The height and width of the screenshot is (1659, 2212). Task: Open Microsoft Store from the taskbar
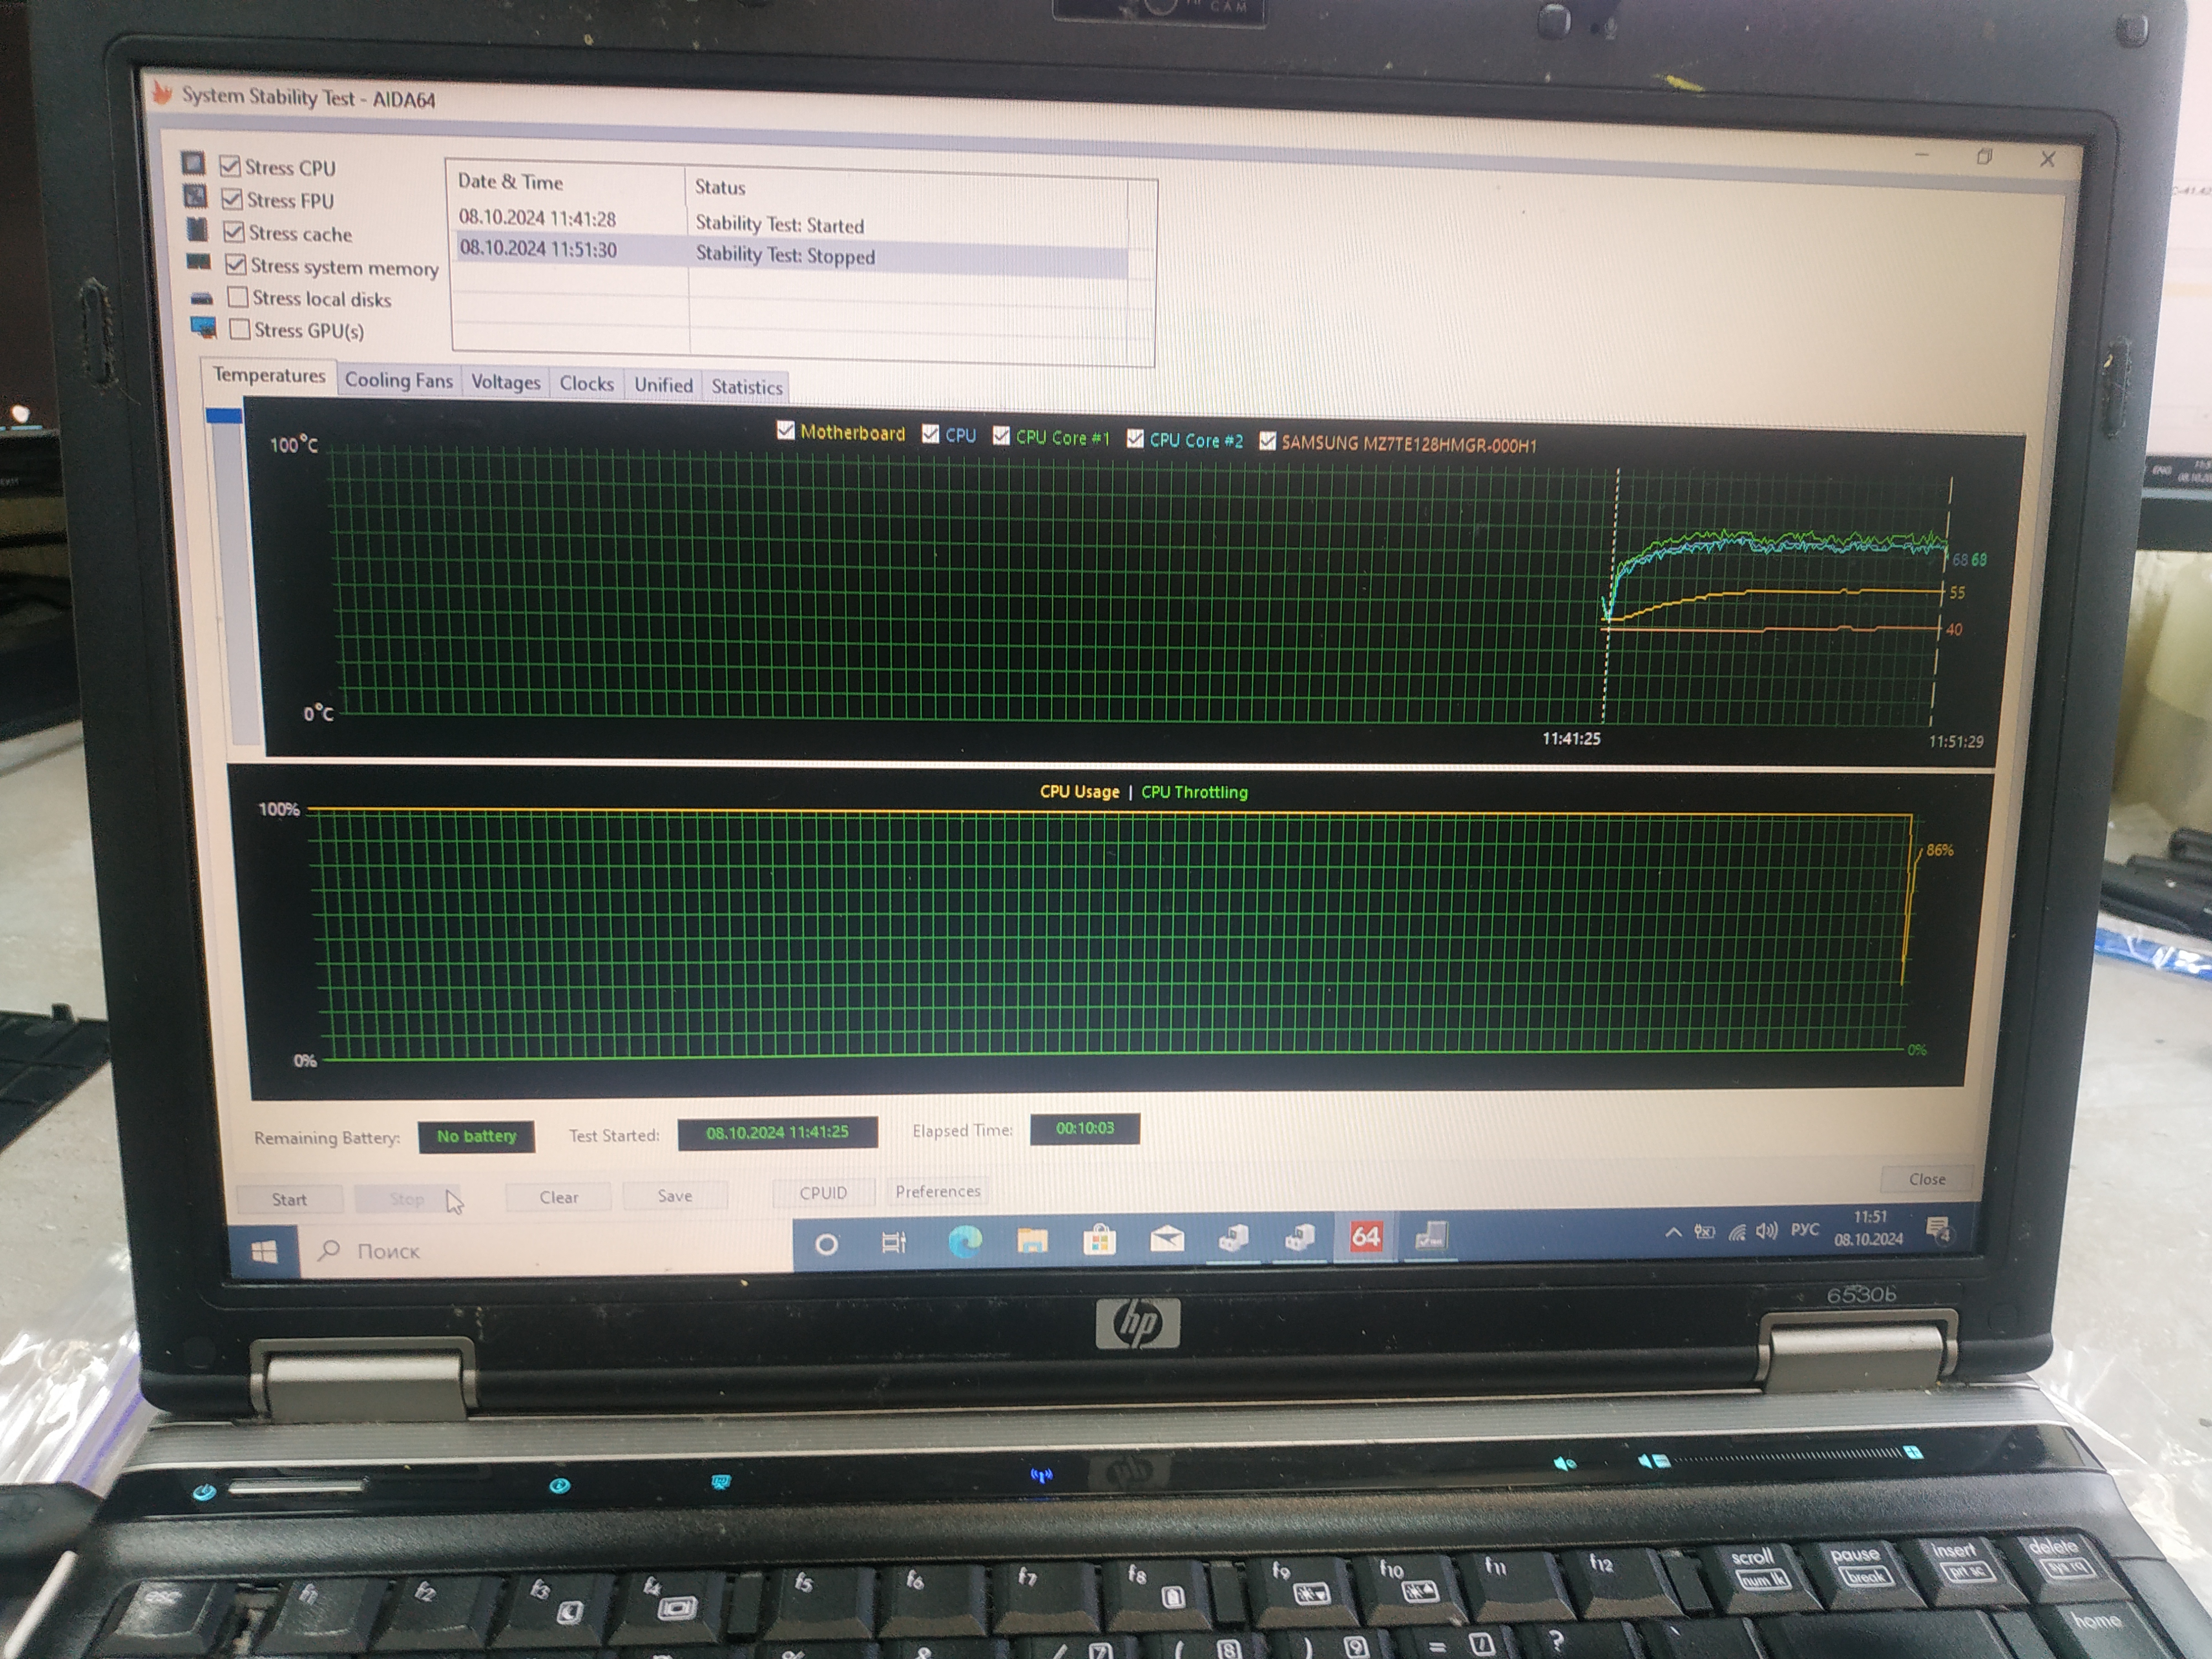click(x=1099, y=1240)
